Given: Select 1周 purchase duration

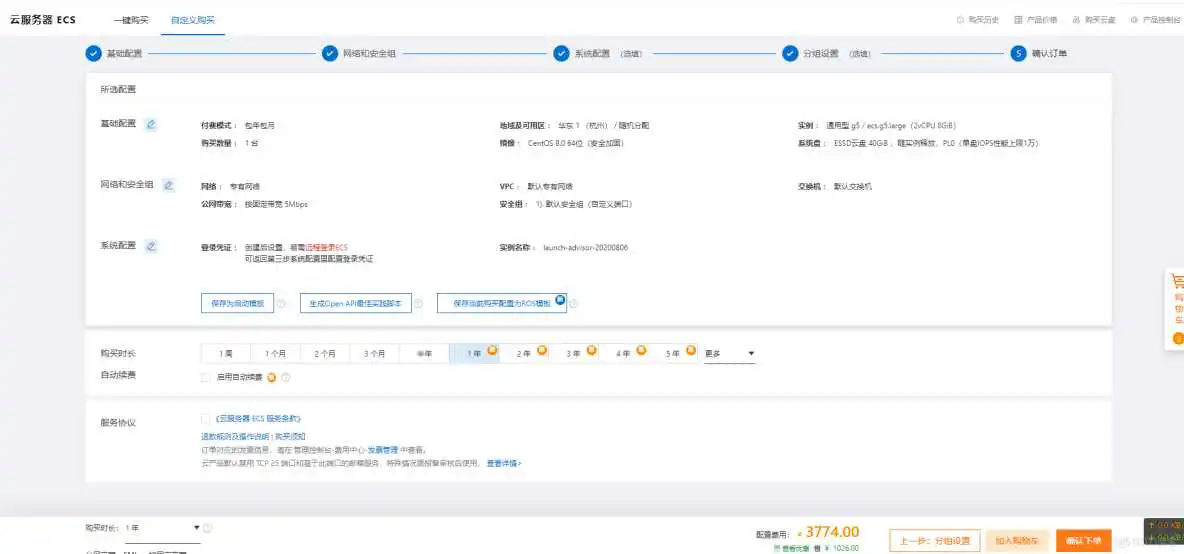Looking at the screenshot, I should [226, 353].
